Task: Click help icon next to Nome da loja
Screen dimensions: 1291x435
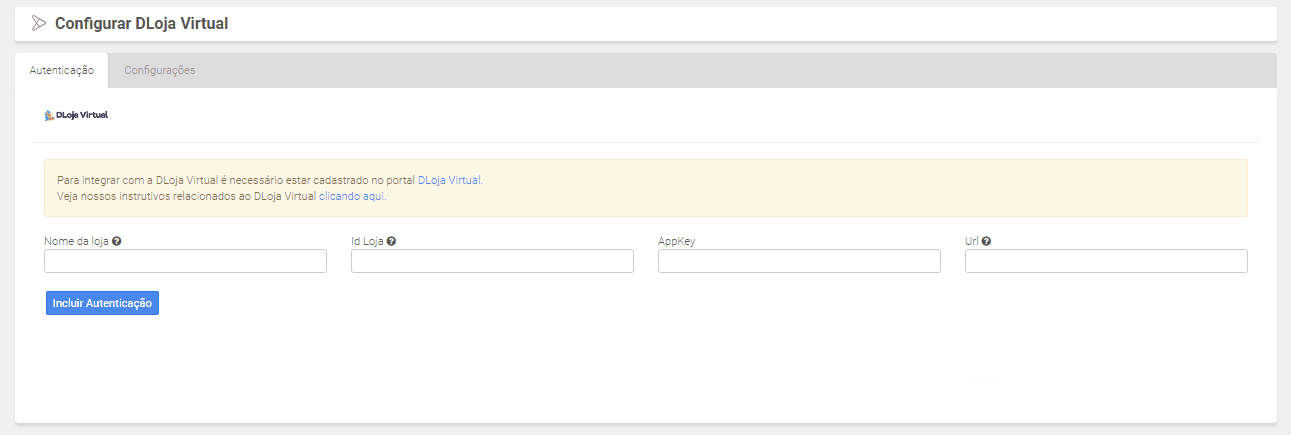Action: [x=117, y=241]
